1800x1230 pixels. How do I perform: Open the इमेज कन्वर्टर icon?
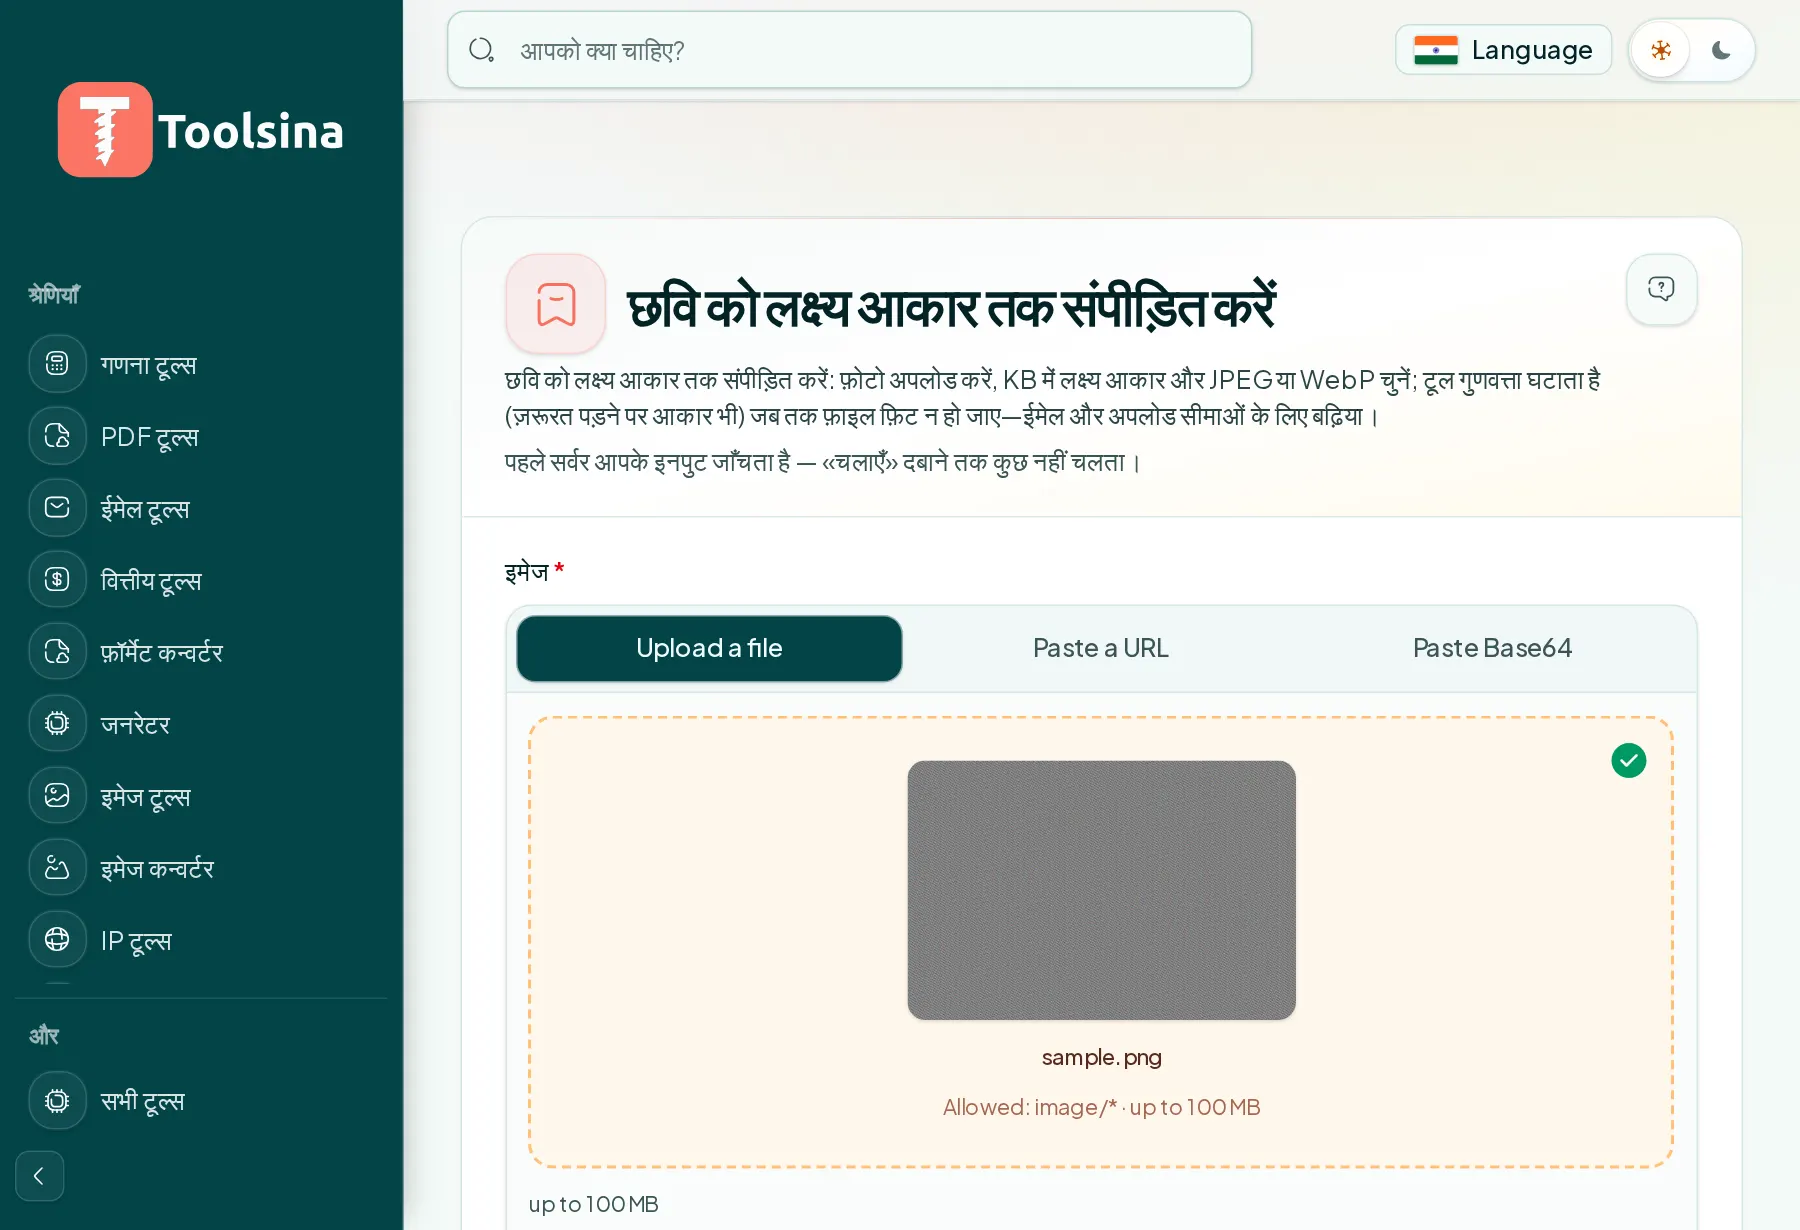click(x=57, y=868)
